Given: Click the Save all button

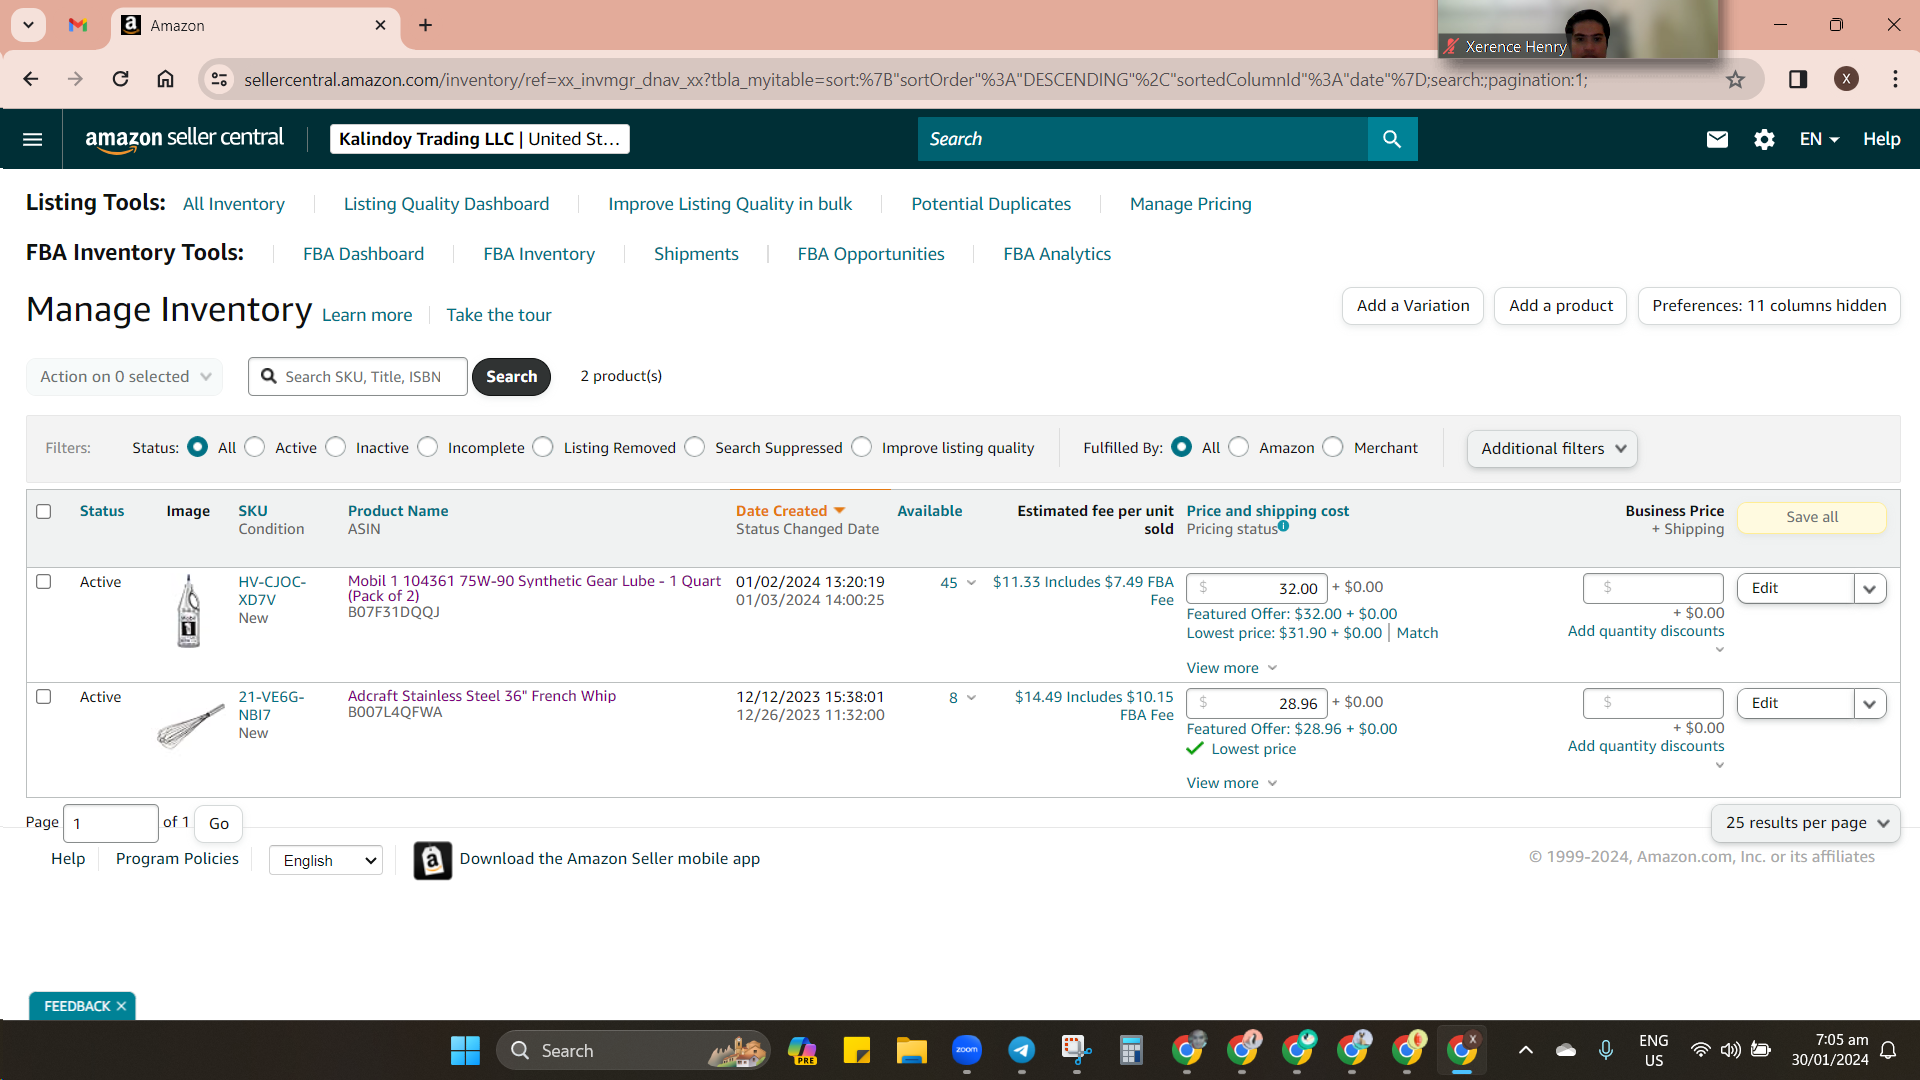Looking at the screenshot, I should point(1812,517).
